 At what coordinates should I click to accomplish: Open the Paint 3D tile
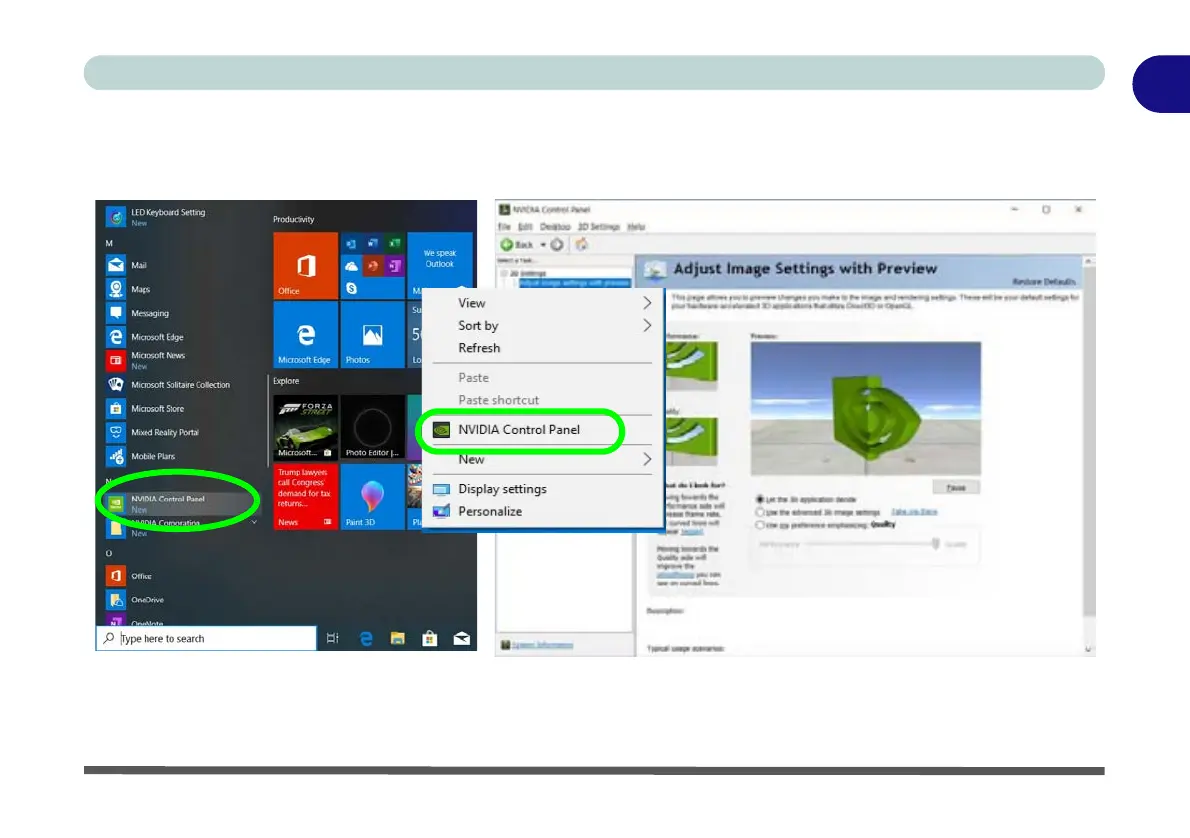pos(372,496)
